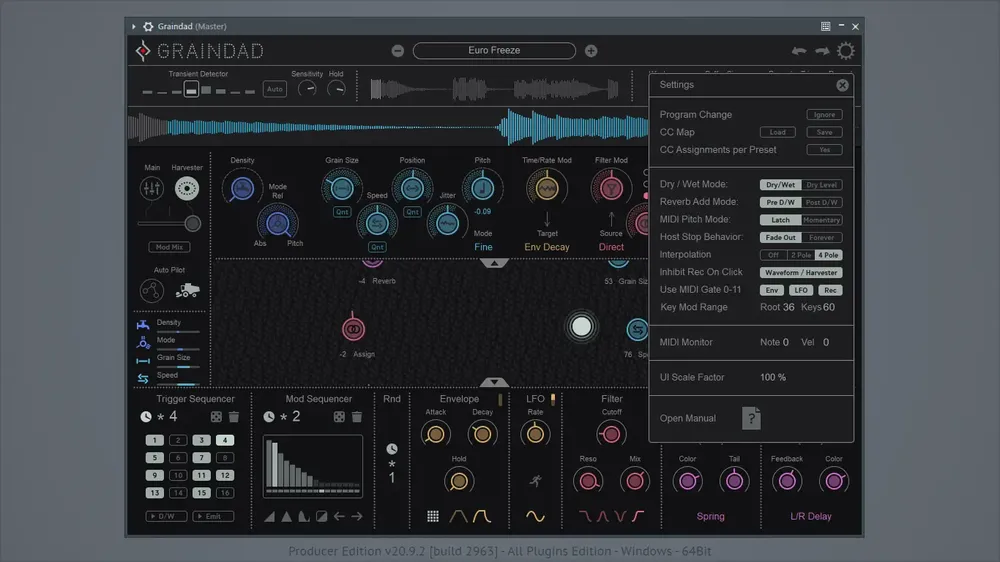Viewport: 1000px width, 562px height.
Task: Select next preset with plus button
Action: click(x=591, y=51)
